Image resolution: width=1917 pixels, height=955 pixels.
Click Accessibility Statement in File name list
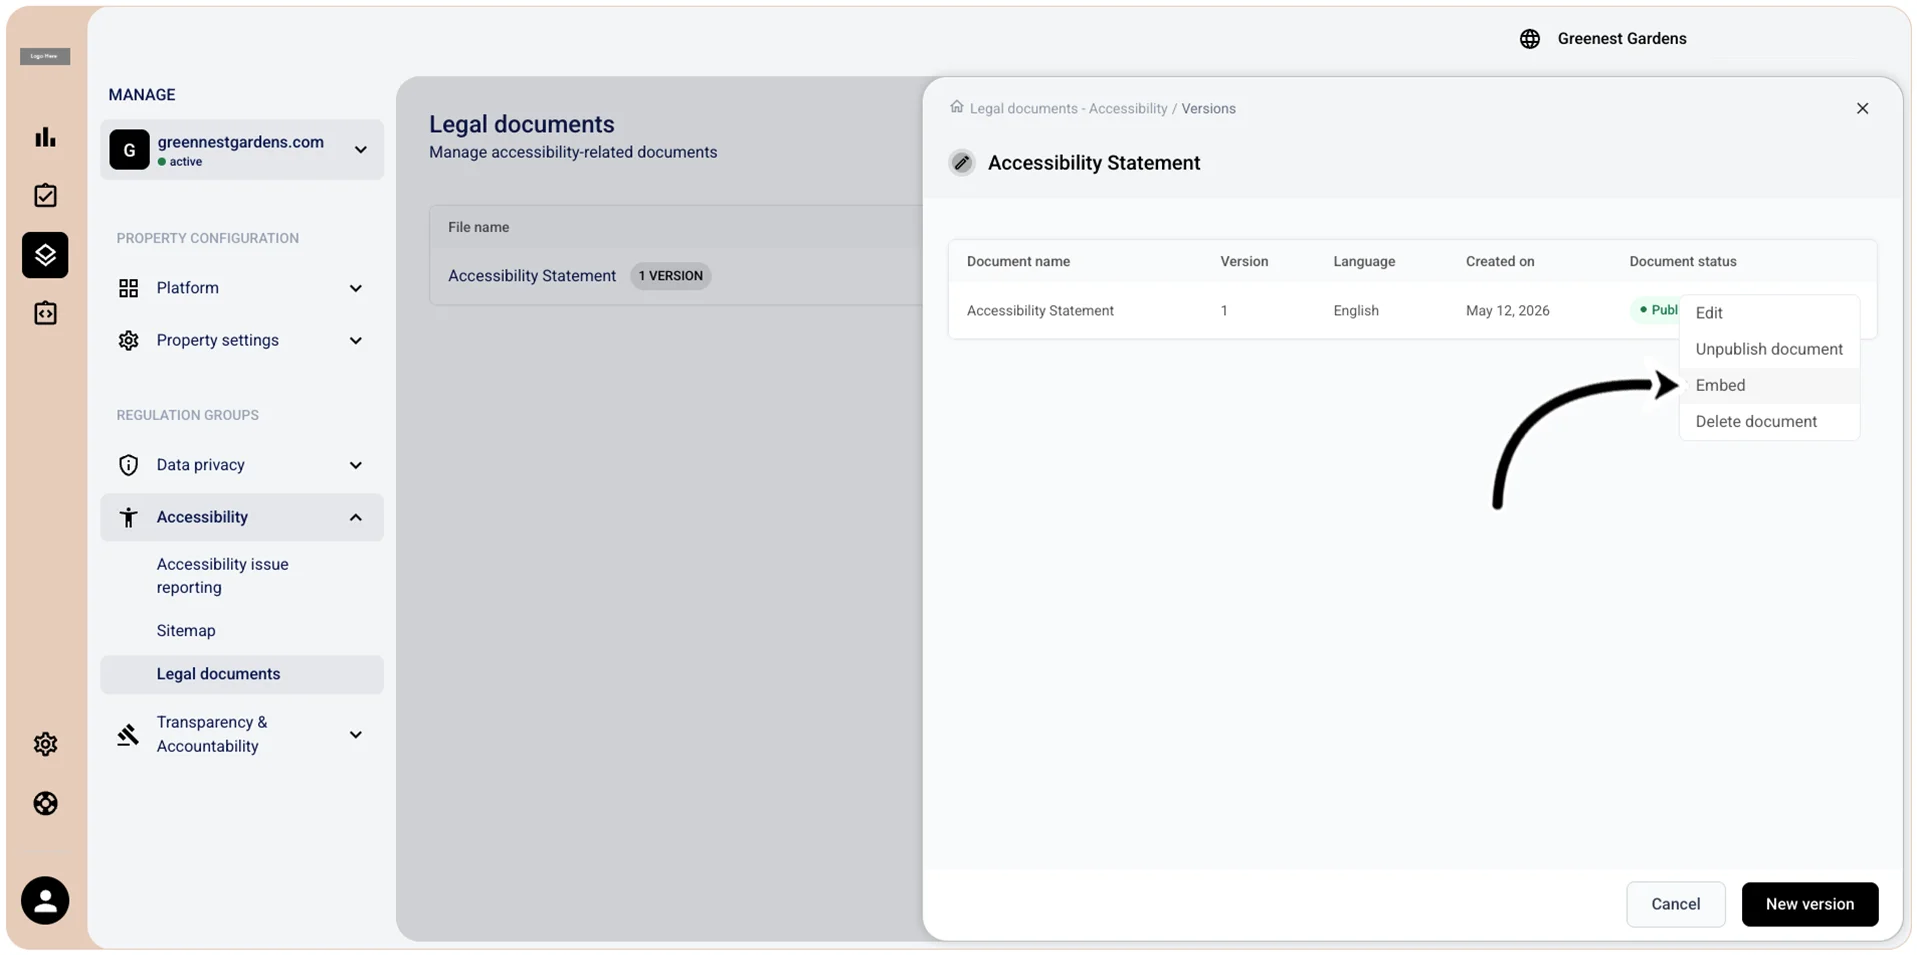532,276
